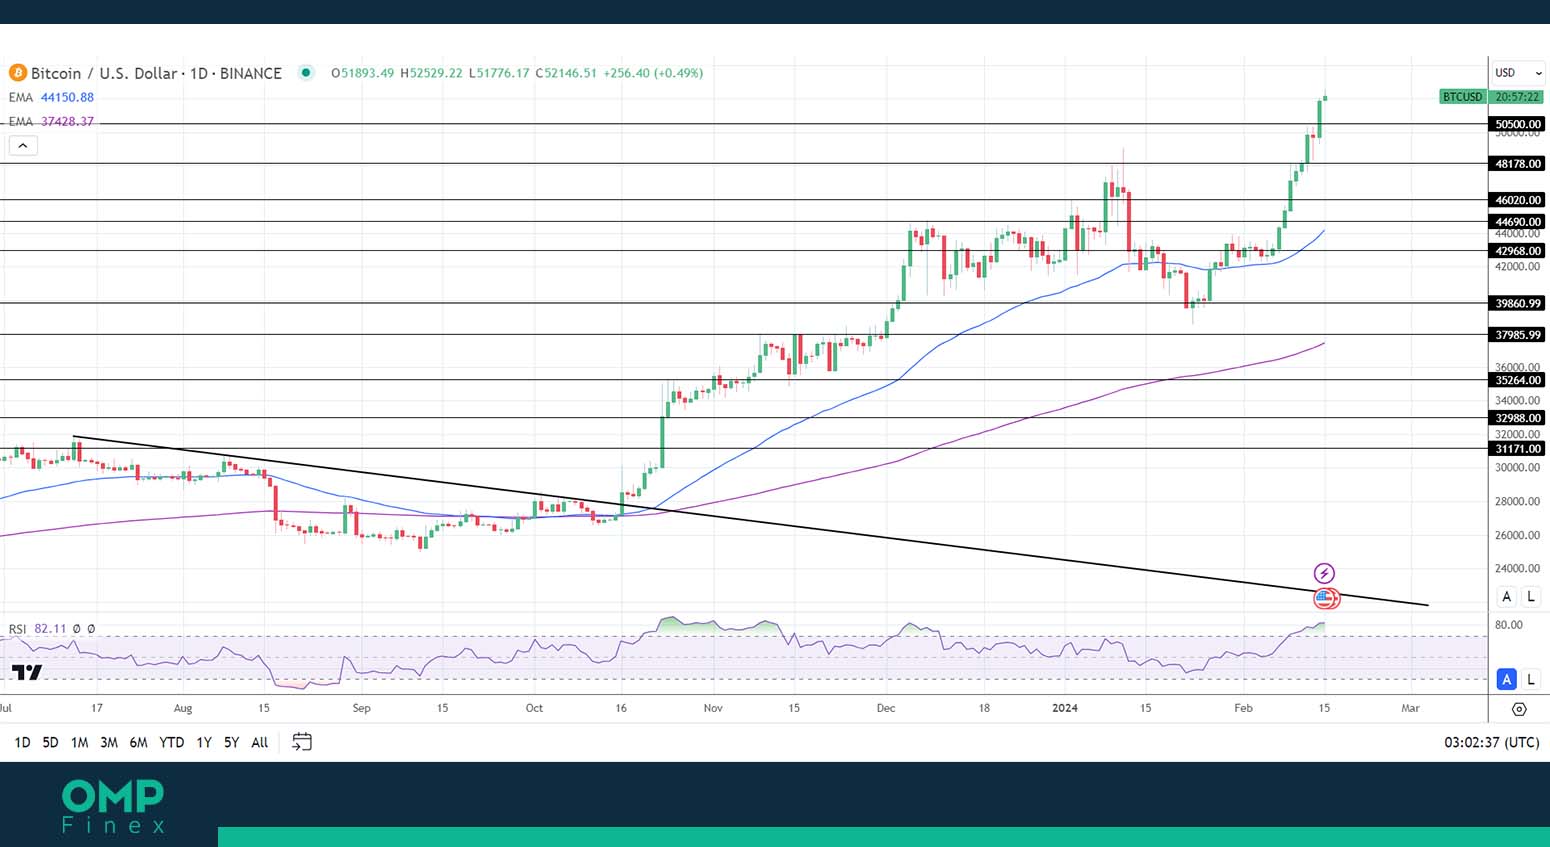Toggle auto scale A on RSI pane
Screen dimensions: 1550x847
tap(1507, 679)
